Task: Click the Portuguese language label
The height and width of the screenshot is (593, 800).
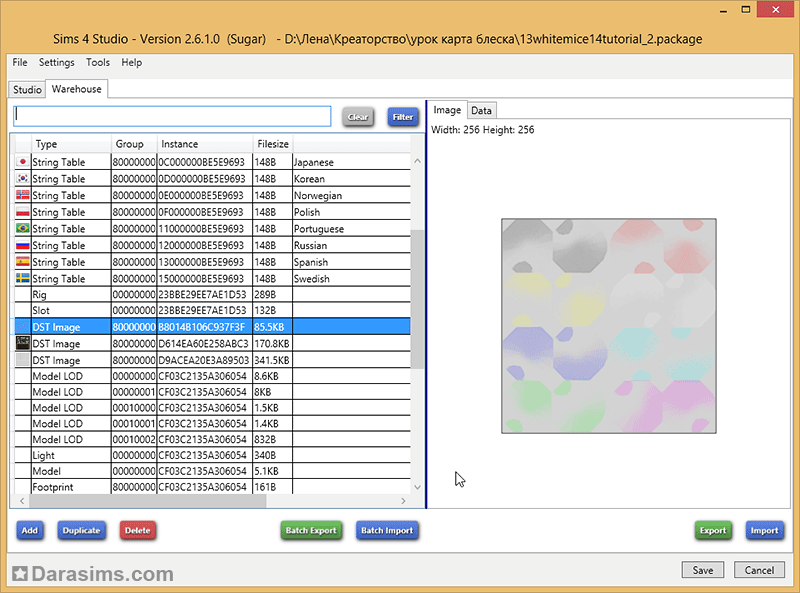Action: coord(319,229)
